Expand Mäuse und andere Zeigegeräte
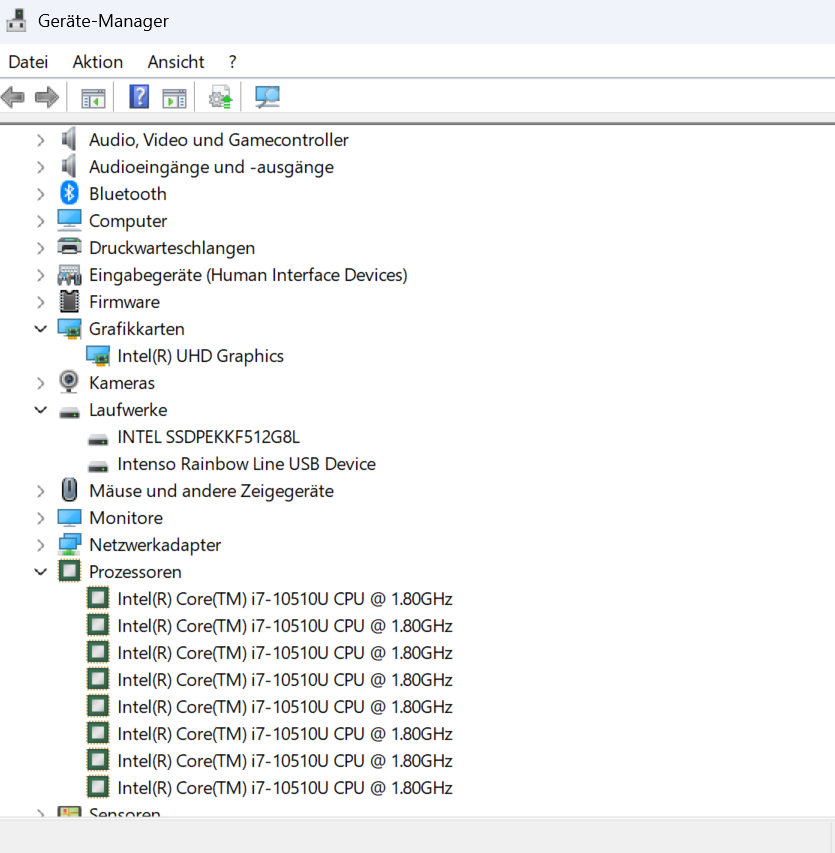835x853 pixels. (41, 491)
